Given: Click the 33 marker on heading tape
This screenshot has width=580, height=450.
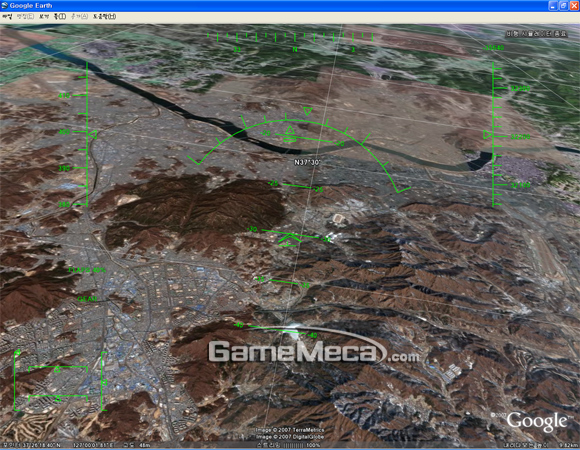Looking at the screenshot, I should pyautogui.click(x=237, y=49).
